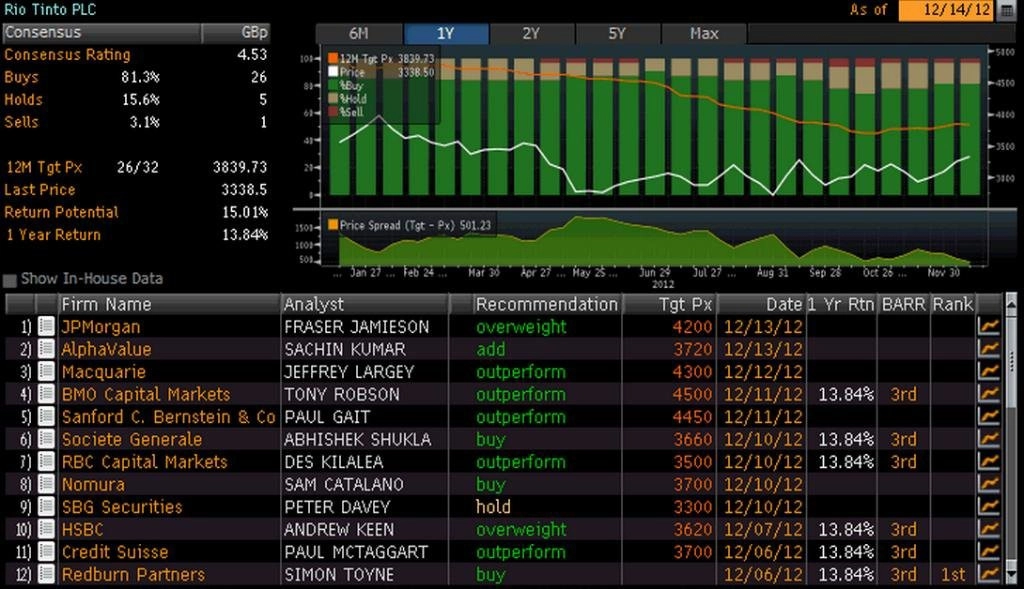Show chart icon for Credit Suisse row
The width and height of the screenshot is (1024, 589).
tap(989, 551)
